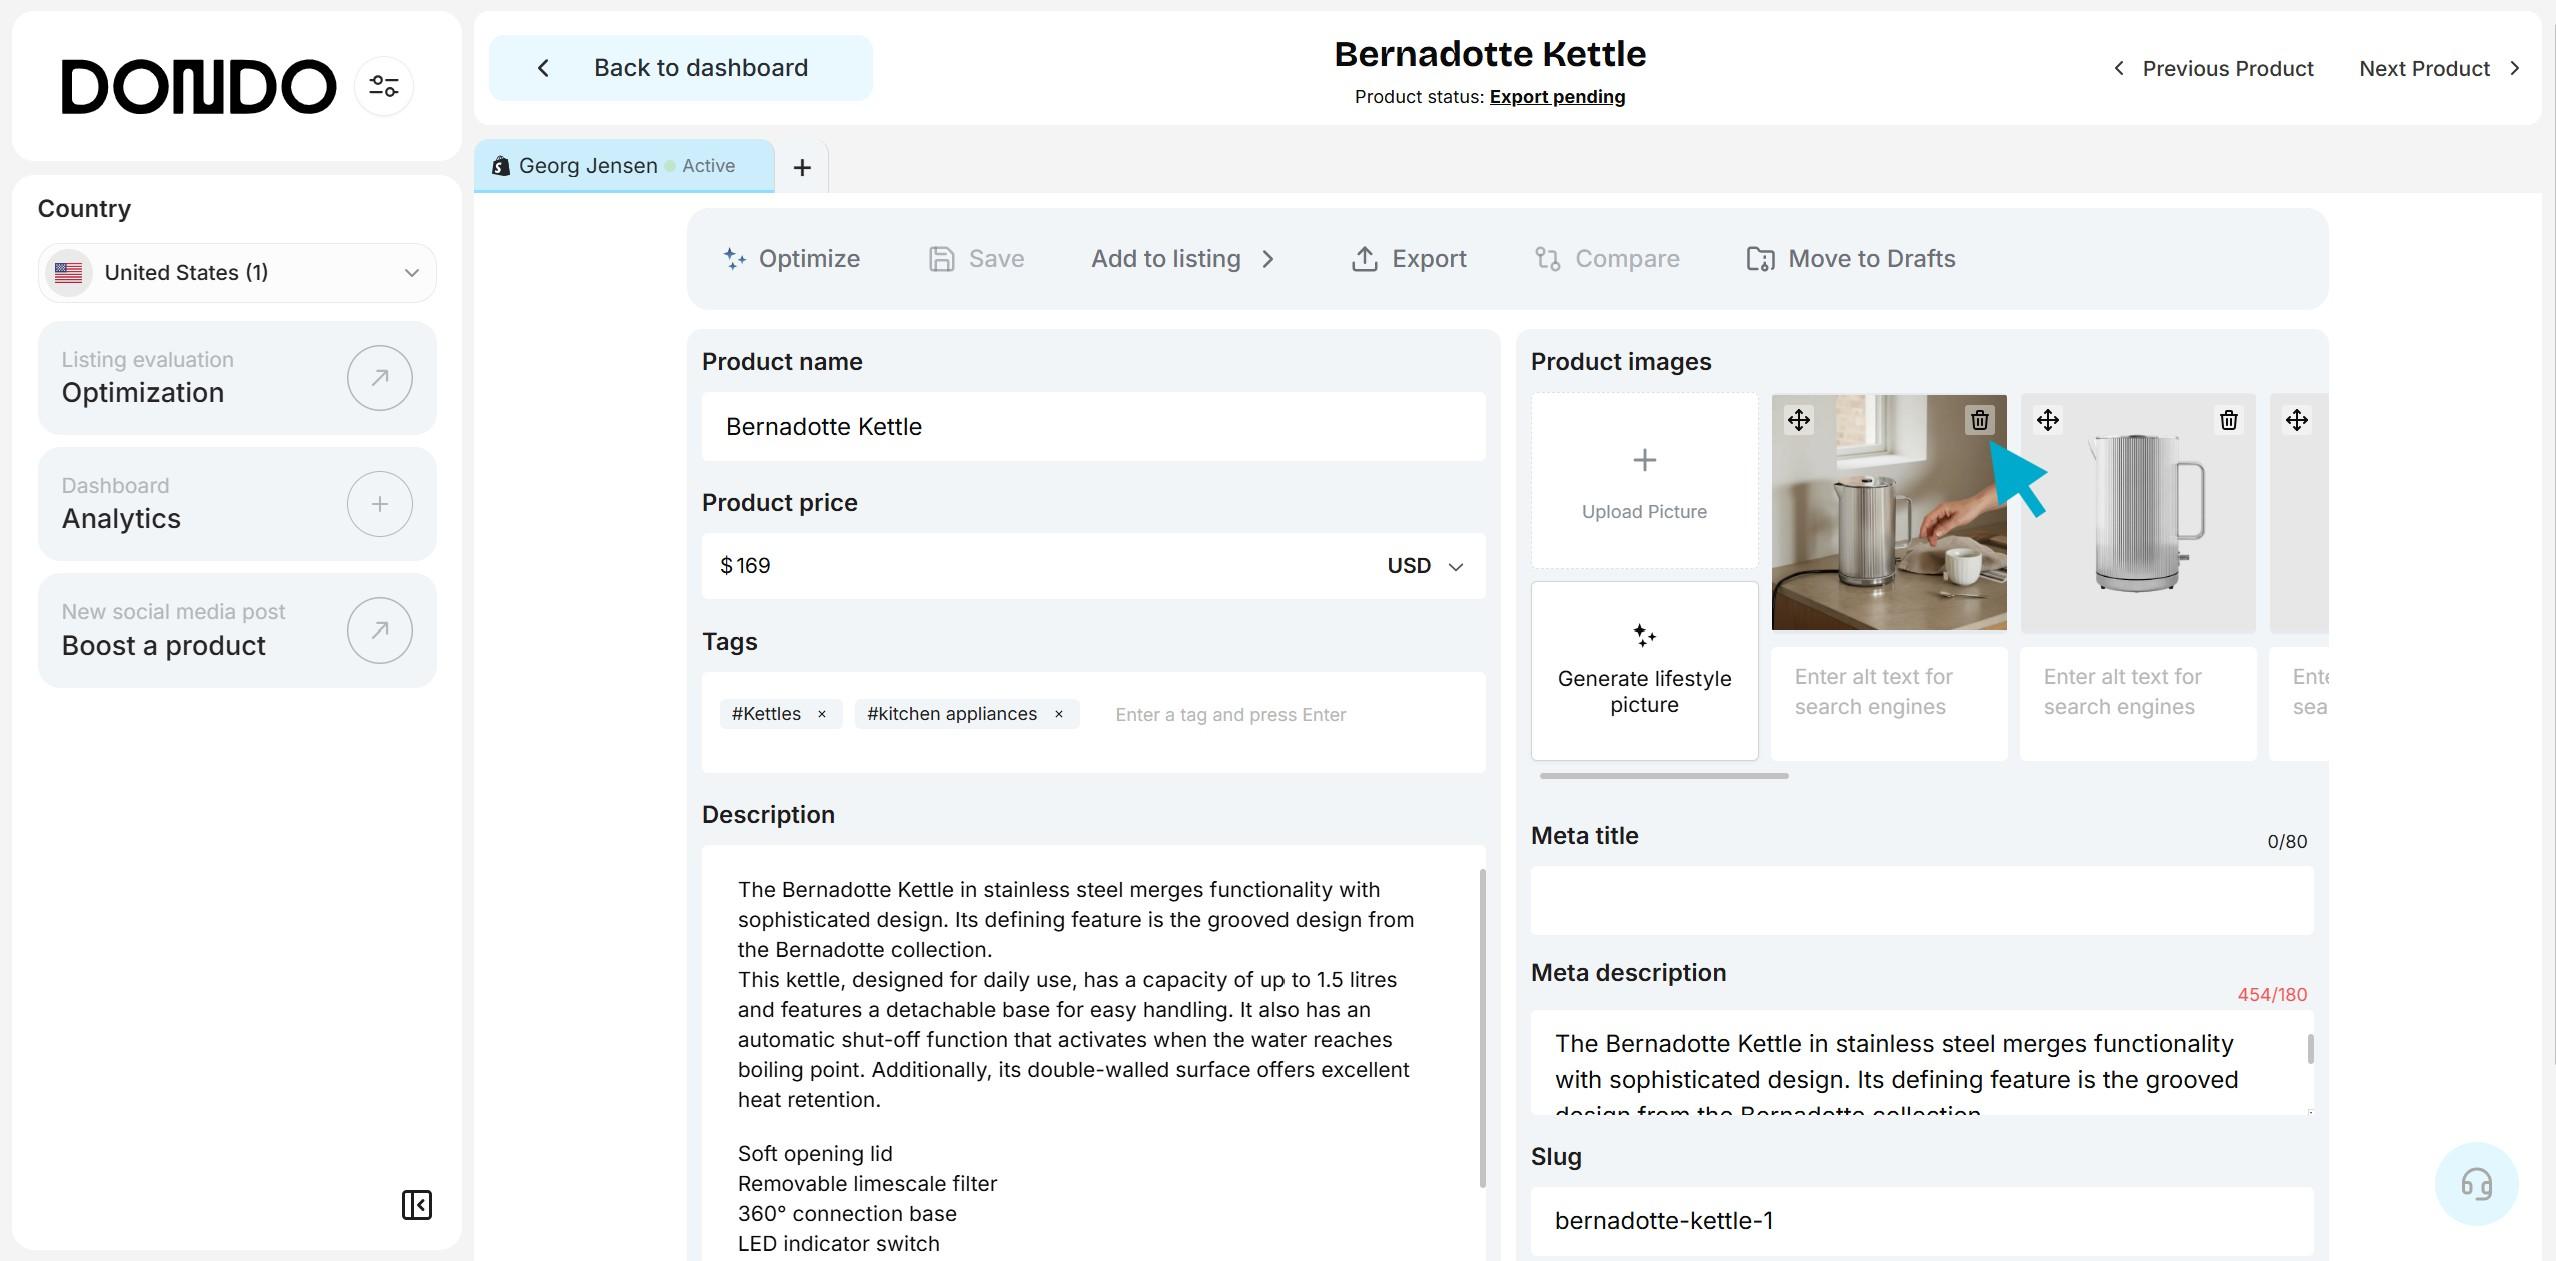This screenshot has width=2556, height=1261.
Task: Click into the Meta title field
Action: (1921, 901)
